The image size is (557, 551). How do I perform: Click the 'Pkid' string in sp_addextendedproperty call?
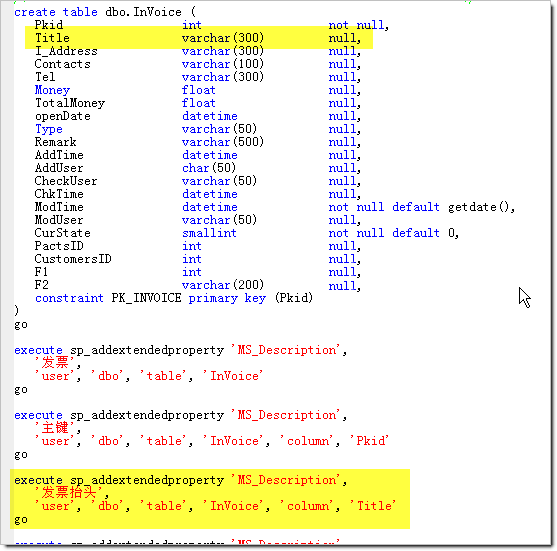point(369,441)
